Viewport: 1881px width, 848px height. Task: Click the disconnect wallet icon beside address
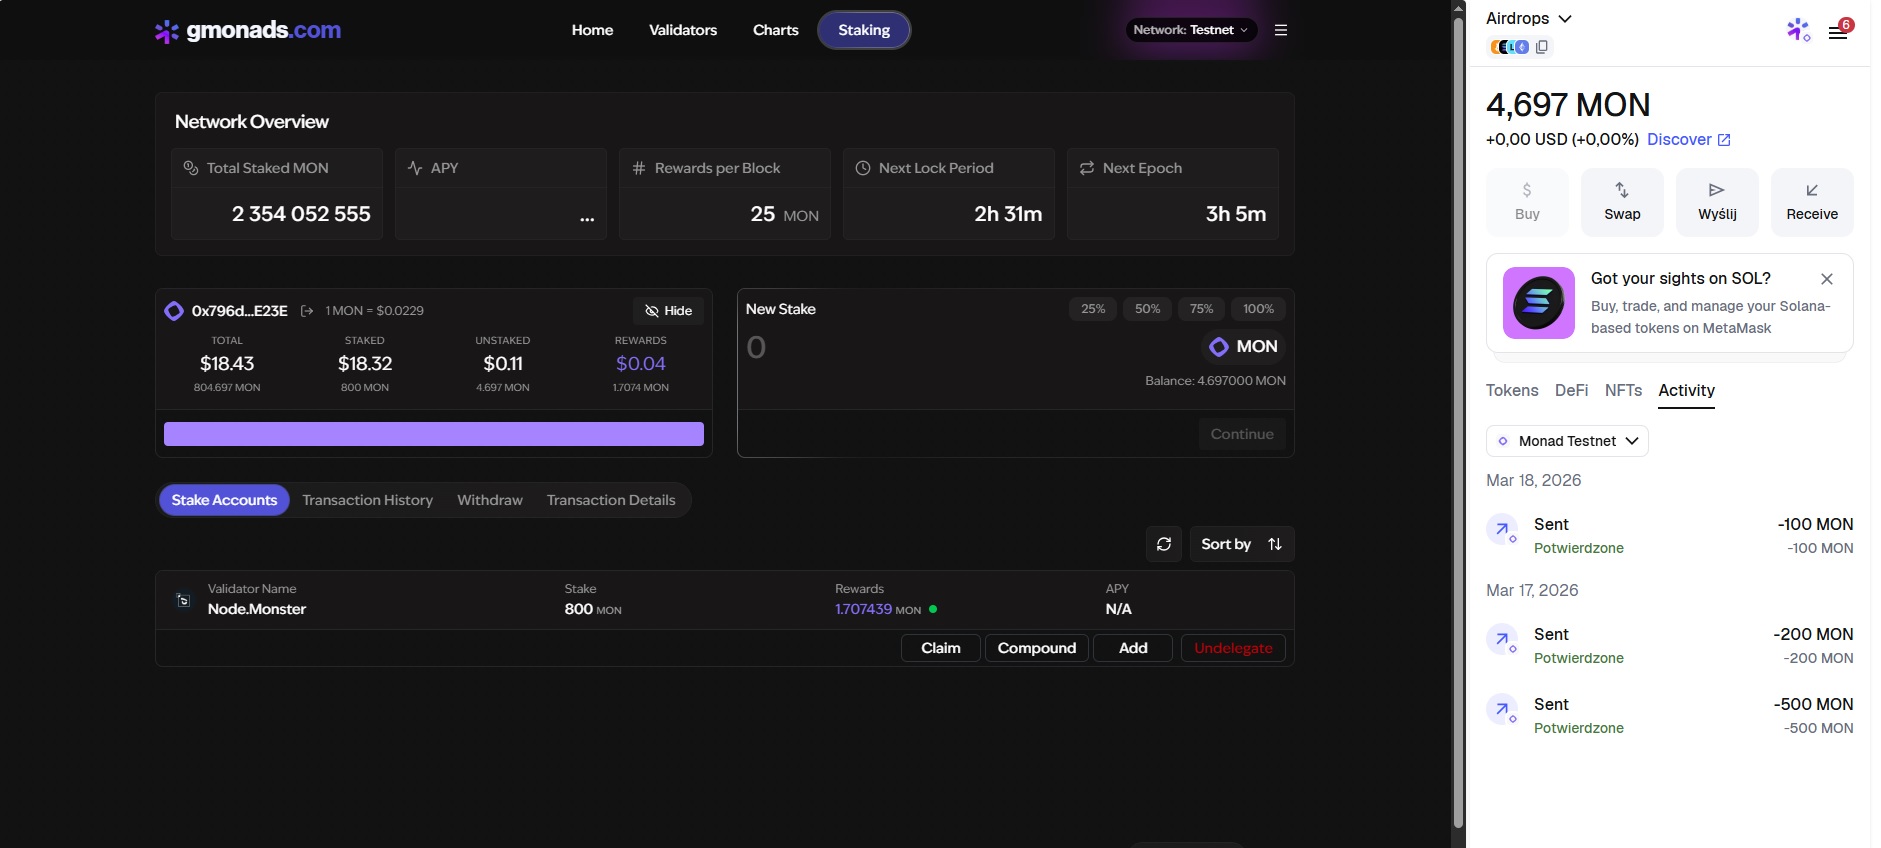click(x=307, y=311)
